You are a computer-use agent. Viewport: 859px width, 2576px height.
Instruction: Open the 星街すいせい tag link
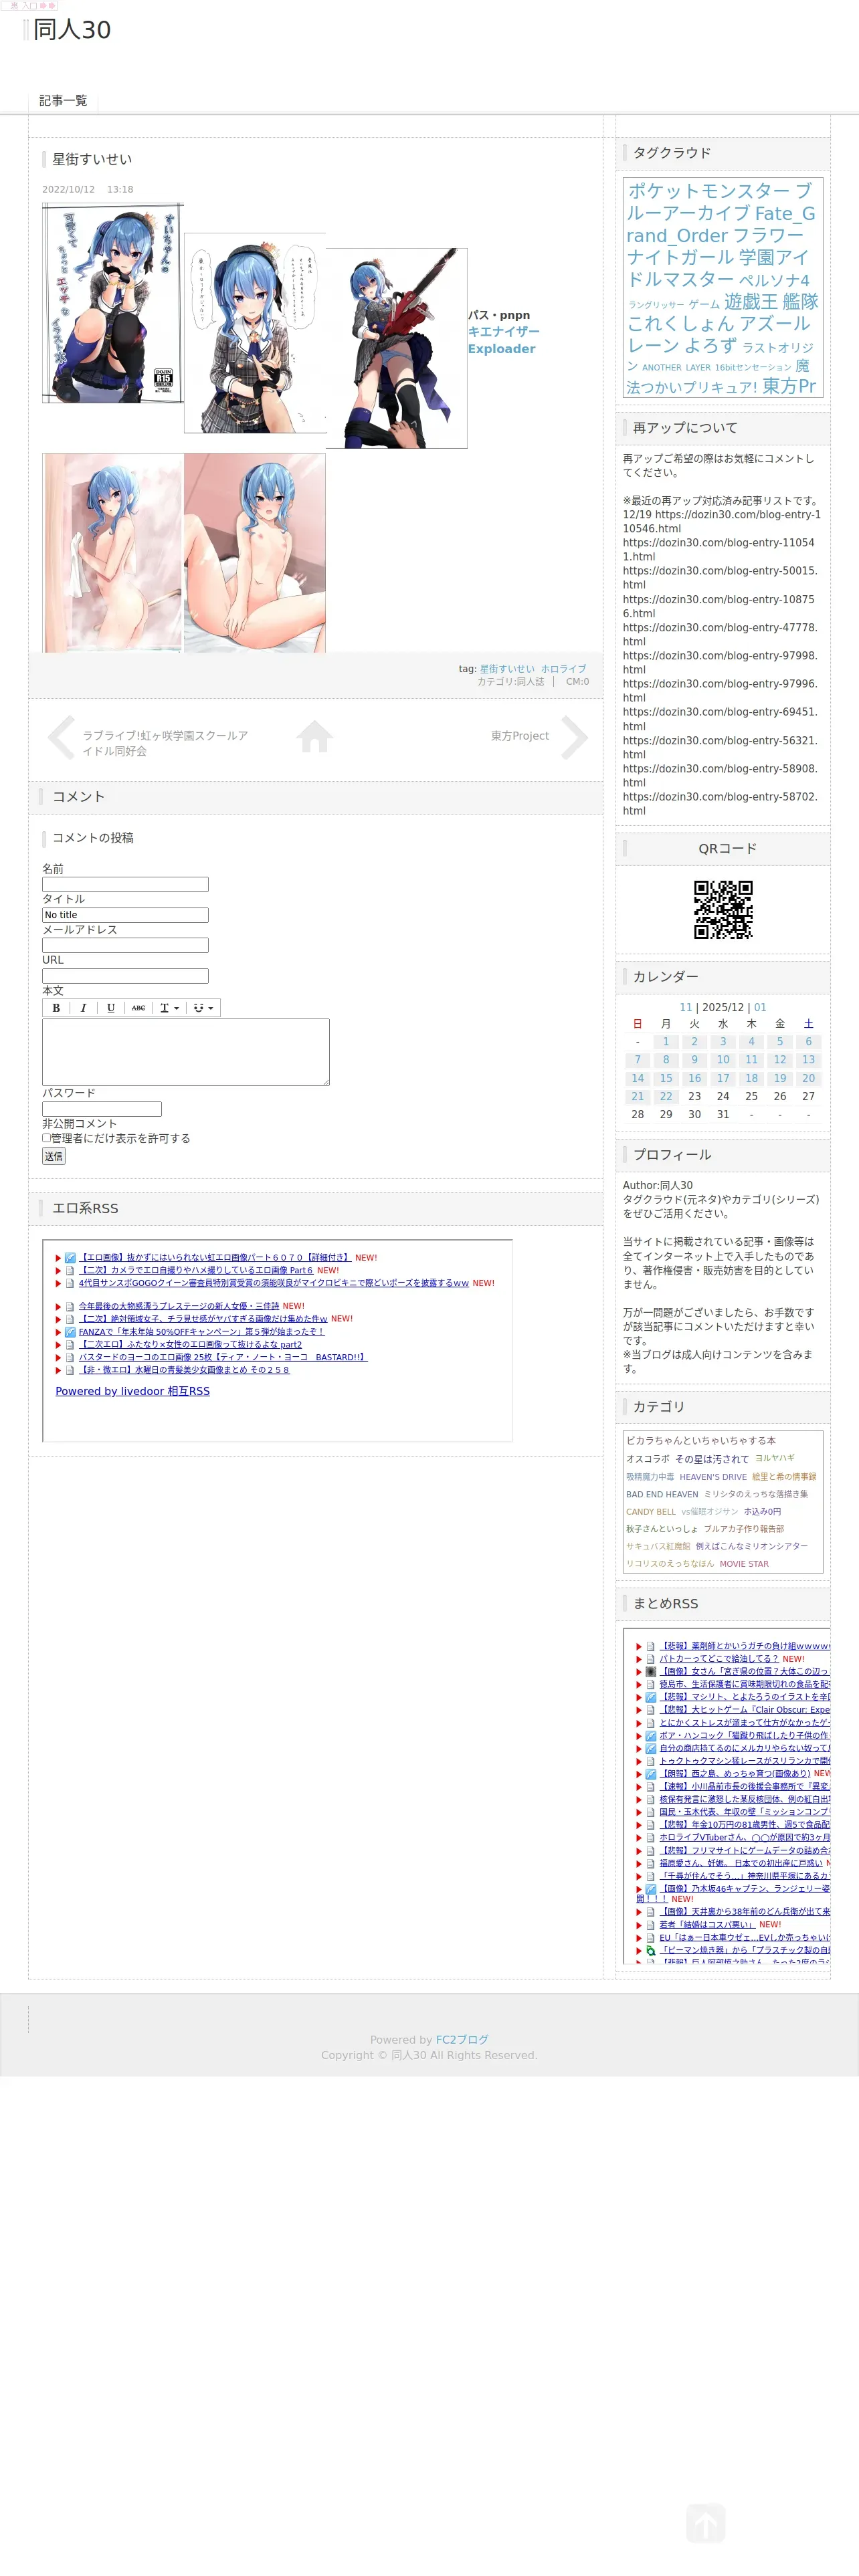click(x=507, y=669)
